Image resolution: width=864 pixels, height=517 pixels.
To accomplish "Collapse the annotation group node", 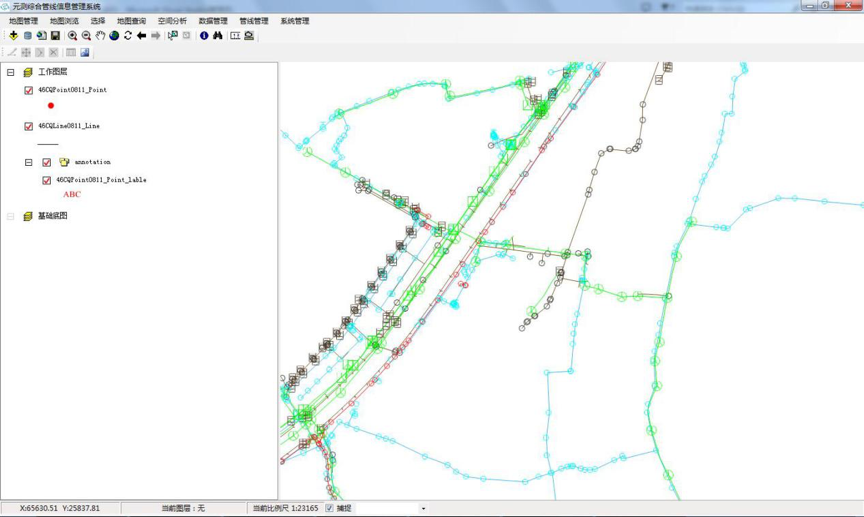I will coord(29,162).
